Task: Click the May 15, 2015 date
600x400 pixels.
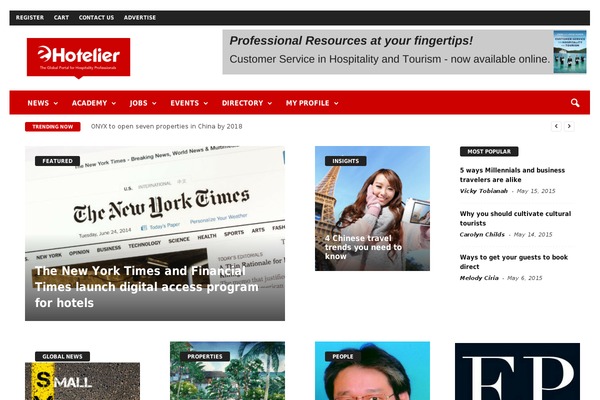Action: [536, 191]
